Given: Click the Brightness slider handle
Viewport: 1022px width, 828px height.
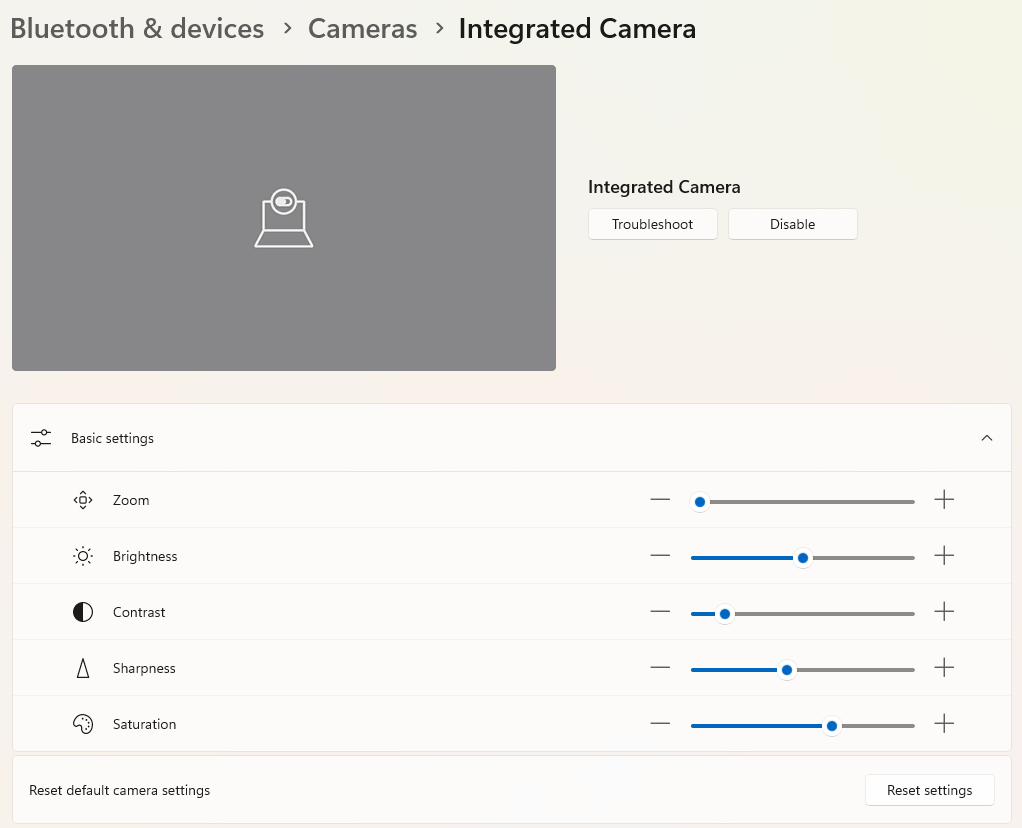Looking at the screenshot, I should (x=802, y=557).
